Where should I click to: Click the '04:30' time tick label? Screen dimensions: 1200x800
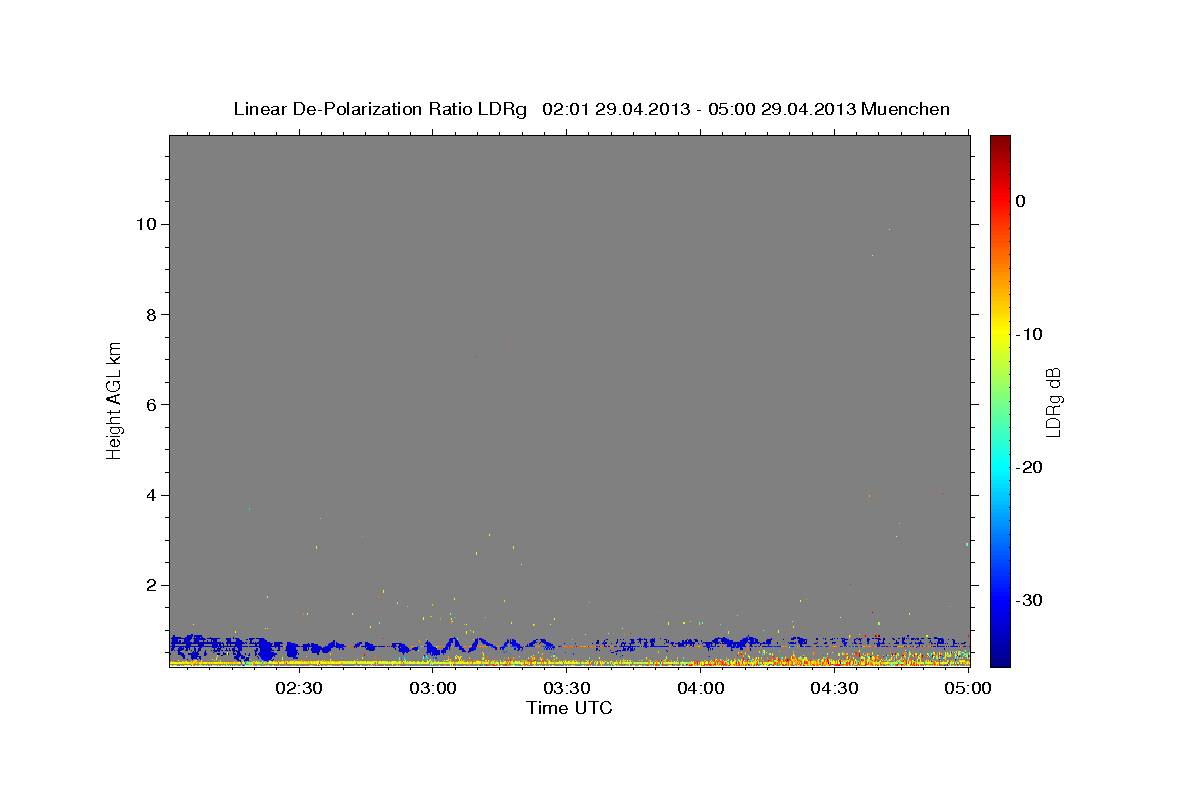[834, 688]
